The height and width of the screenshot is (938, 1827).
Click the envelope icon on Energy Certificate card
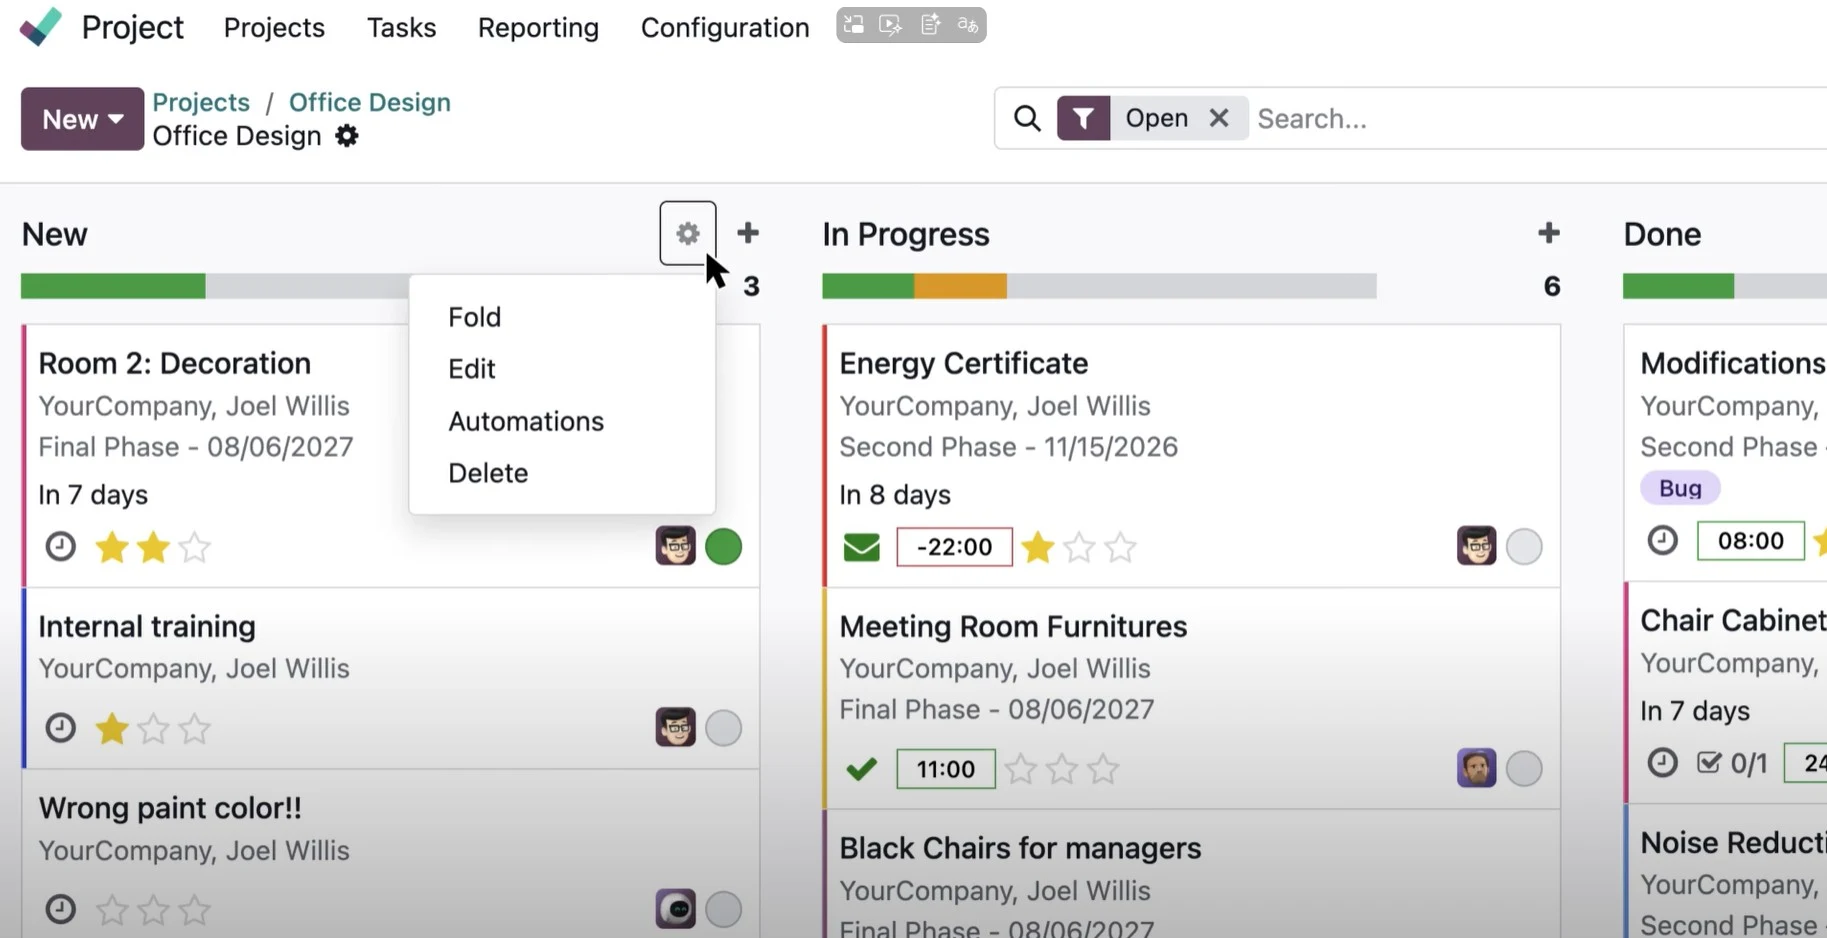(x=861, y=547)
